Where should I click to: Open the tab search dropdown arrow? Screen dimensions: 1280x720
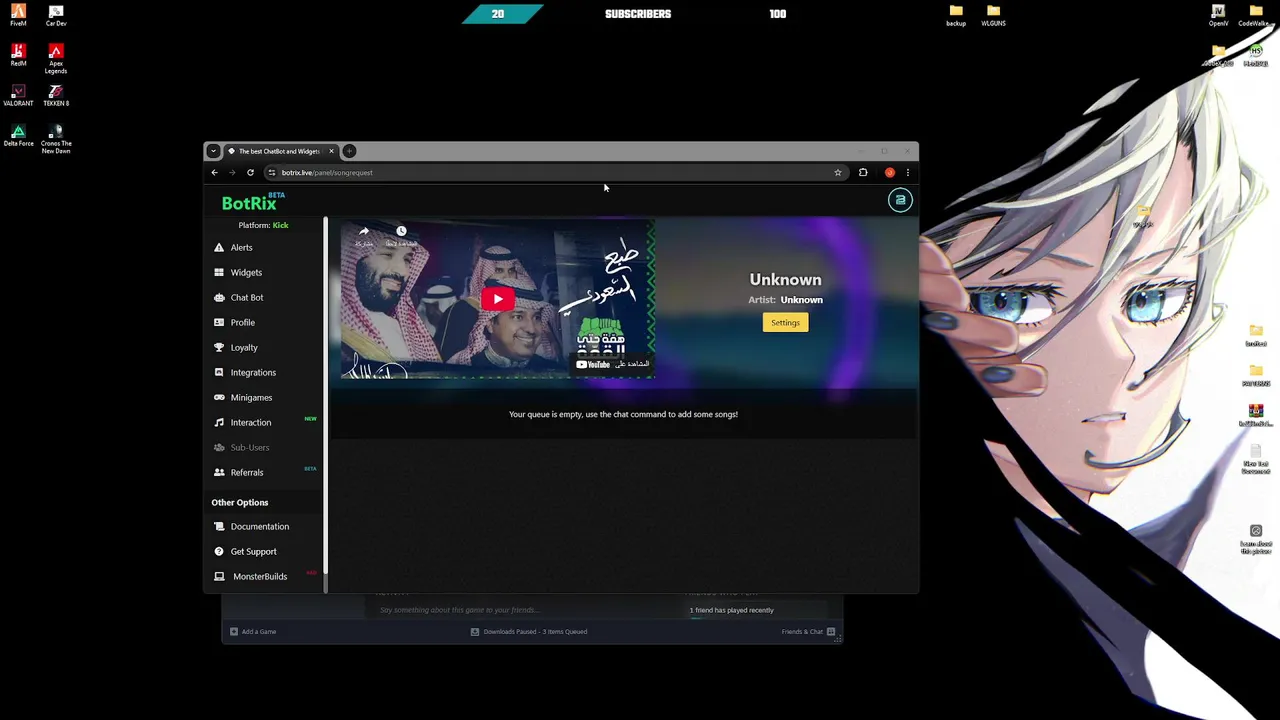[213, 151]
